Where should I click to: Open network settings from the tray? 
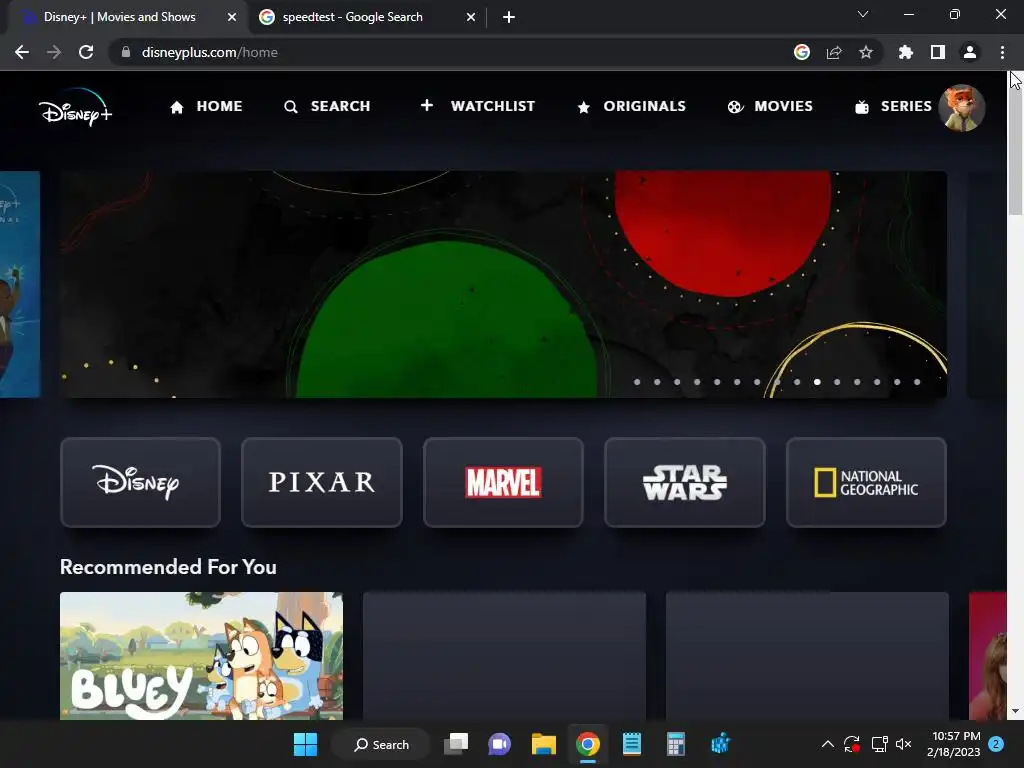tap(879, 744)
